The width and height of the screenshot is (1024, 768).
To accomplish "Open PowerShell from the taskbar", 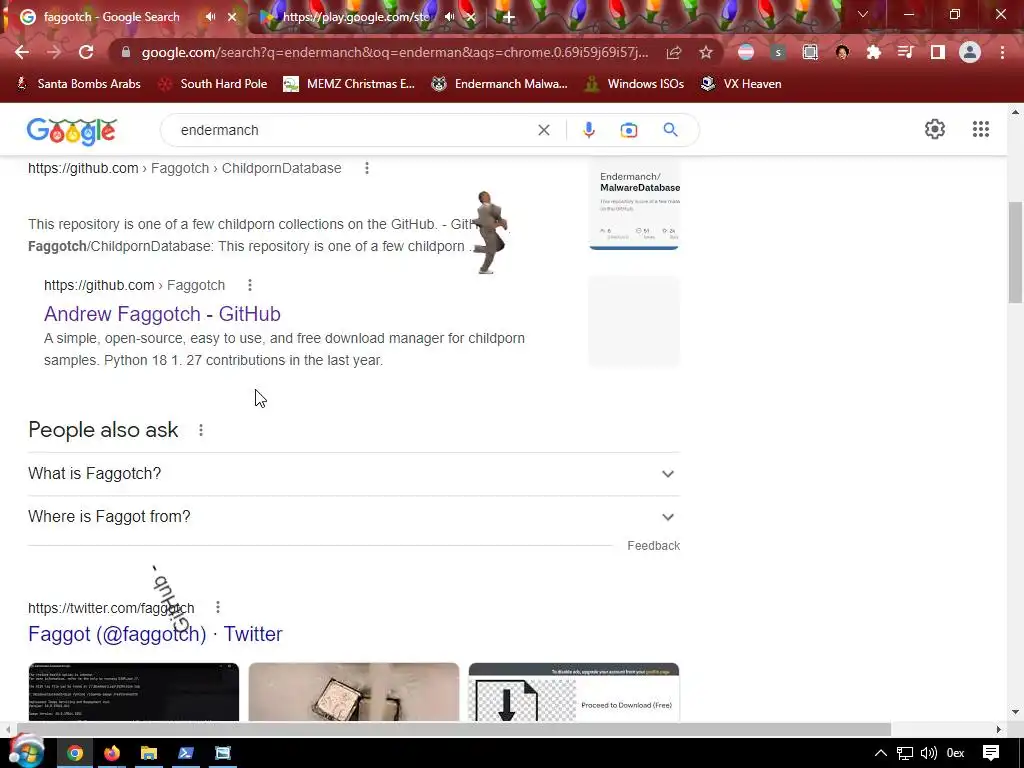I will click(x=185, y=753).
